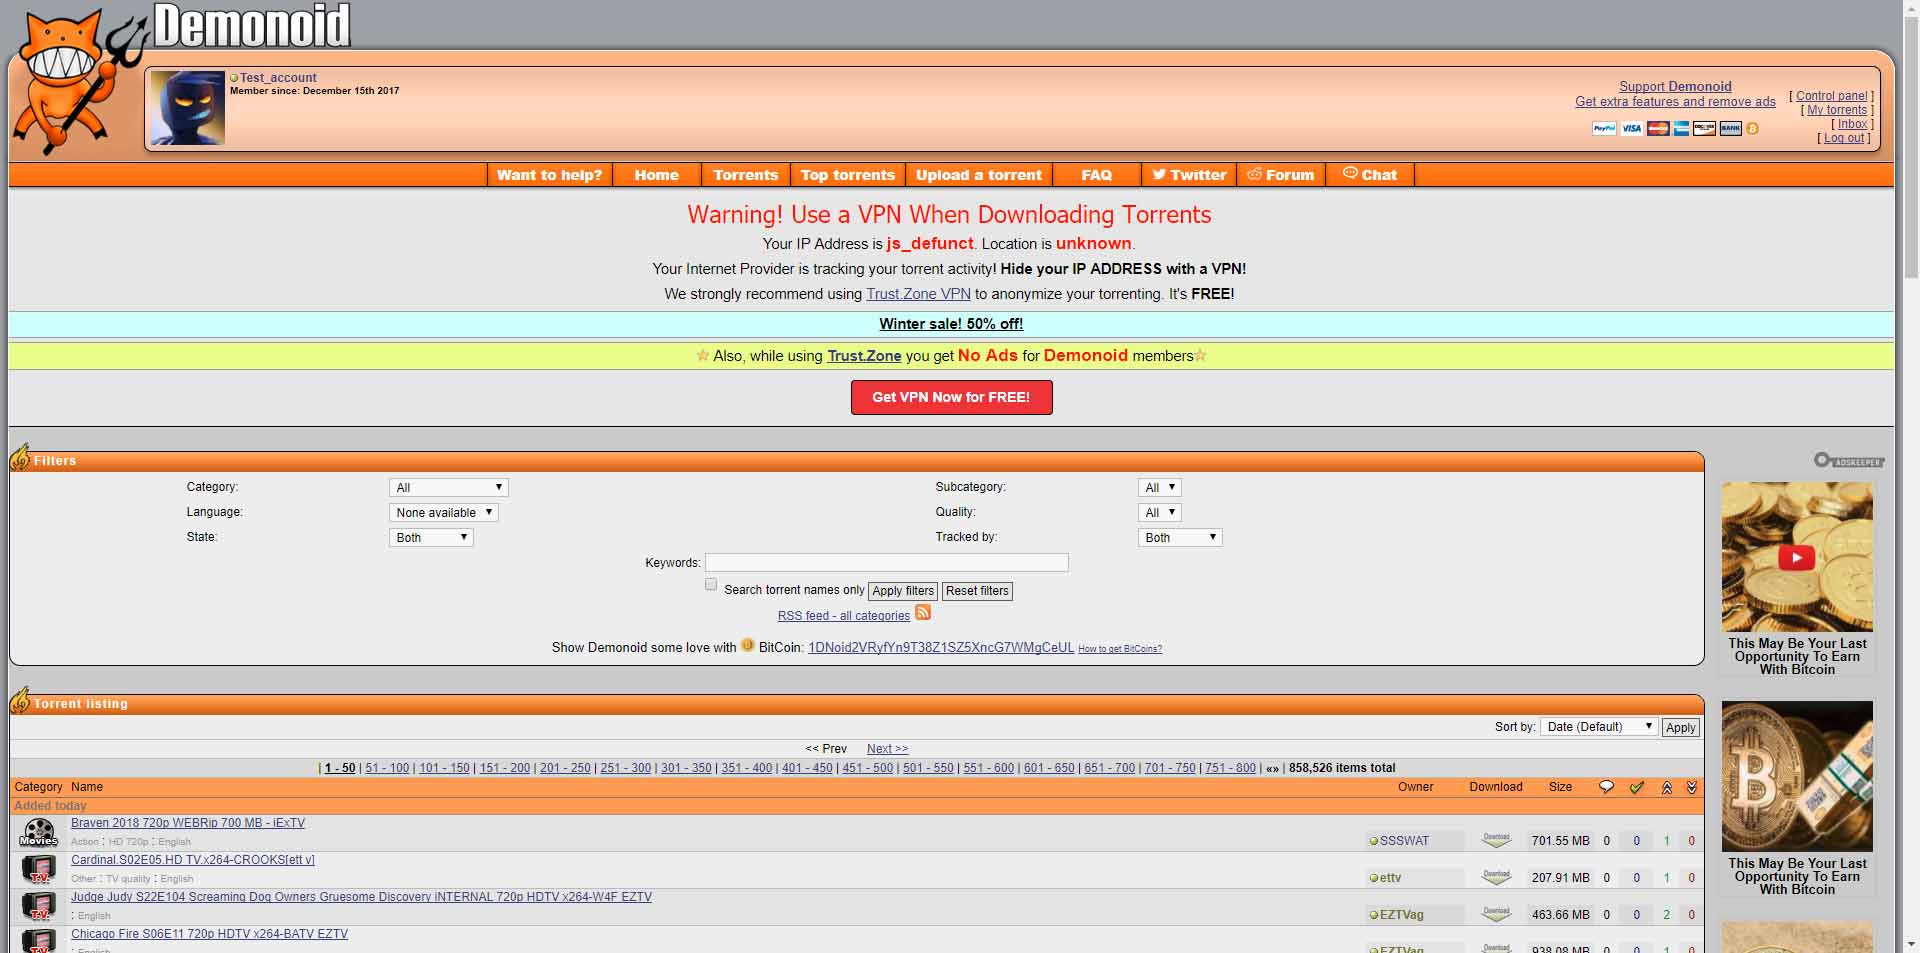Image resolution: width=1920 pixels, height=953 pixels.
Task: Click the download arrow icon for Braven 2018
Action: pyautogui.click(x=1496, y=840)
